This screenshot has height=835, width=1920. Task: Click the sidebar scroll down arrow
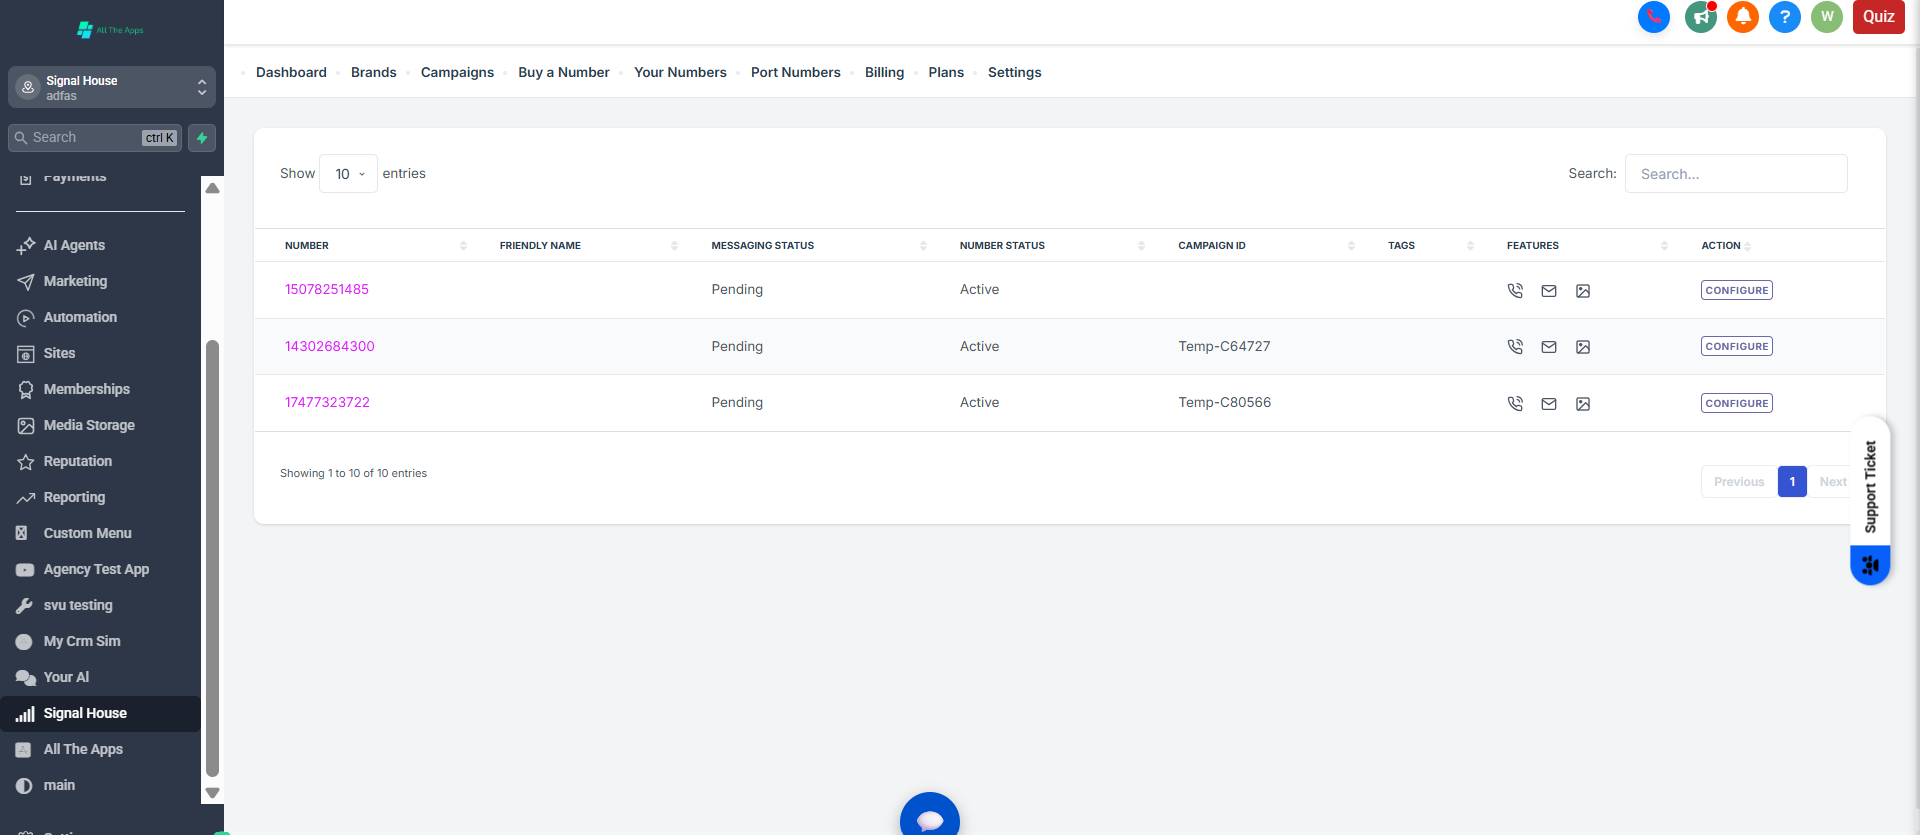coord(212,793)
